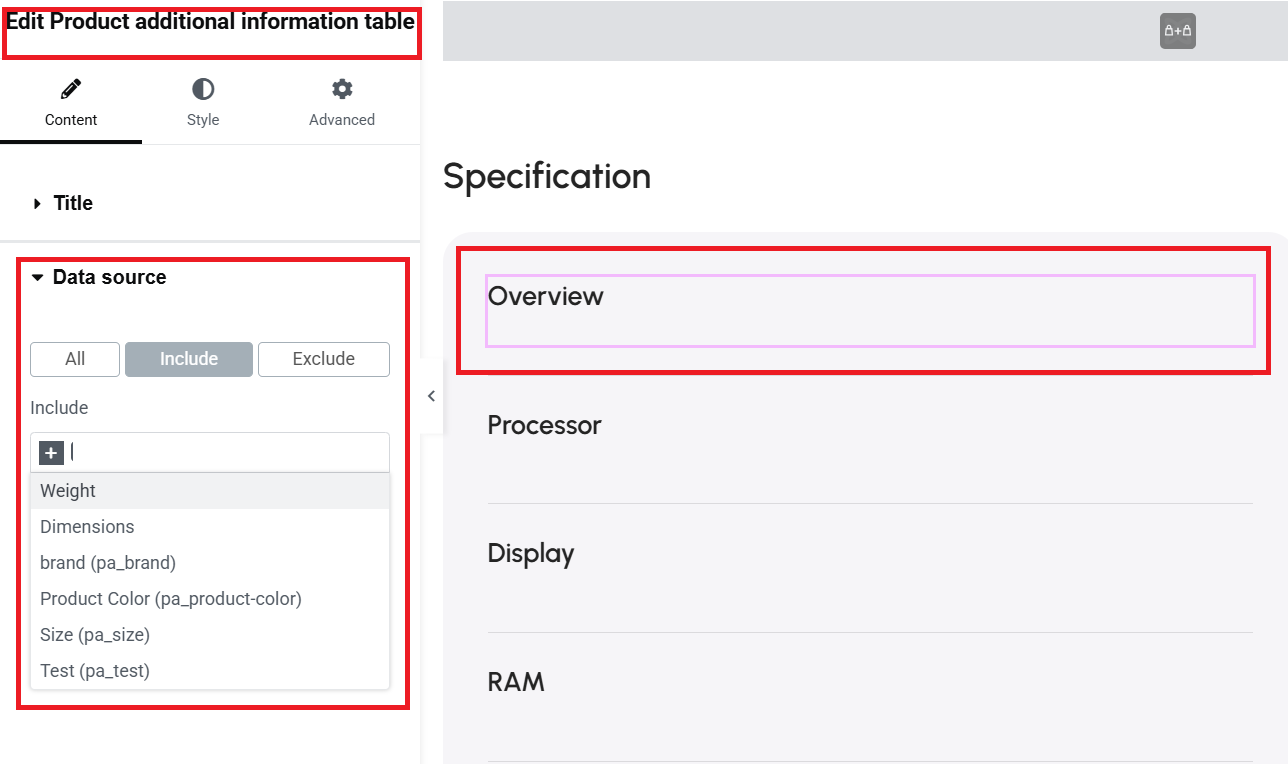
Task: Click the Advanced gear icon
Action: point(342,90)
